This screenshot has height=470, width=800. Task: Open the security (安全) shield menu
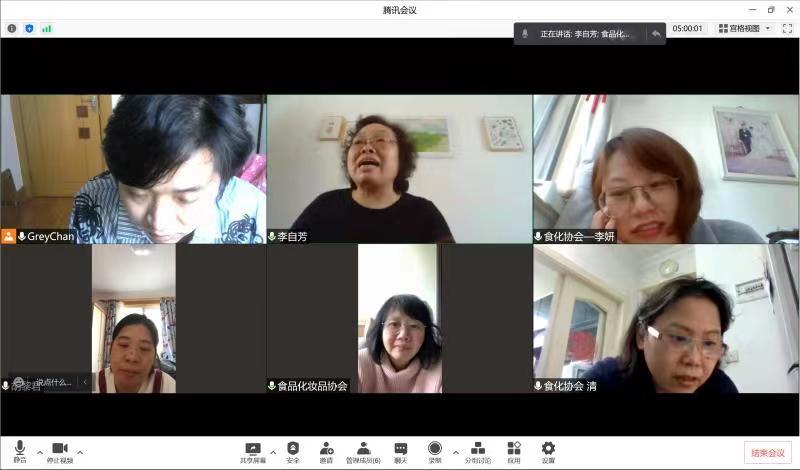[x=293, y=451]
